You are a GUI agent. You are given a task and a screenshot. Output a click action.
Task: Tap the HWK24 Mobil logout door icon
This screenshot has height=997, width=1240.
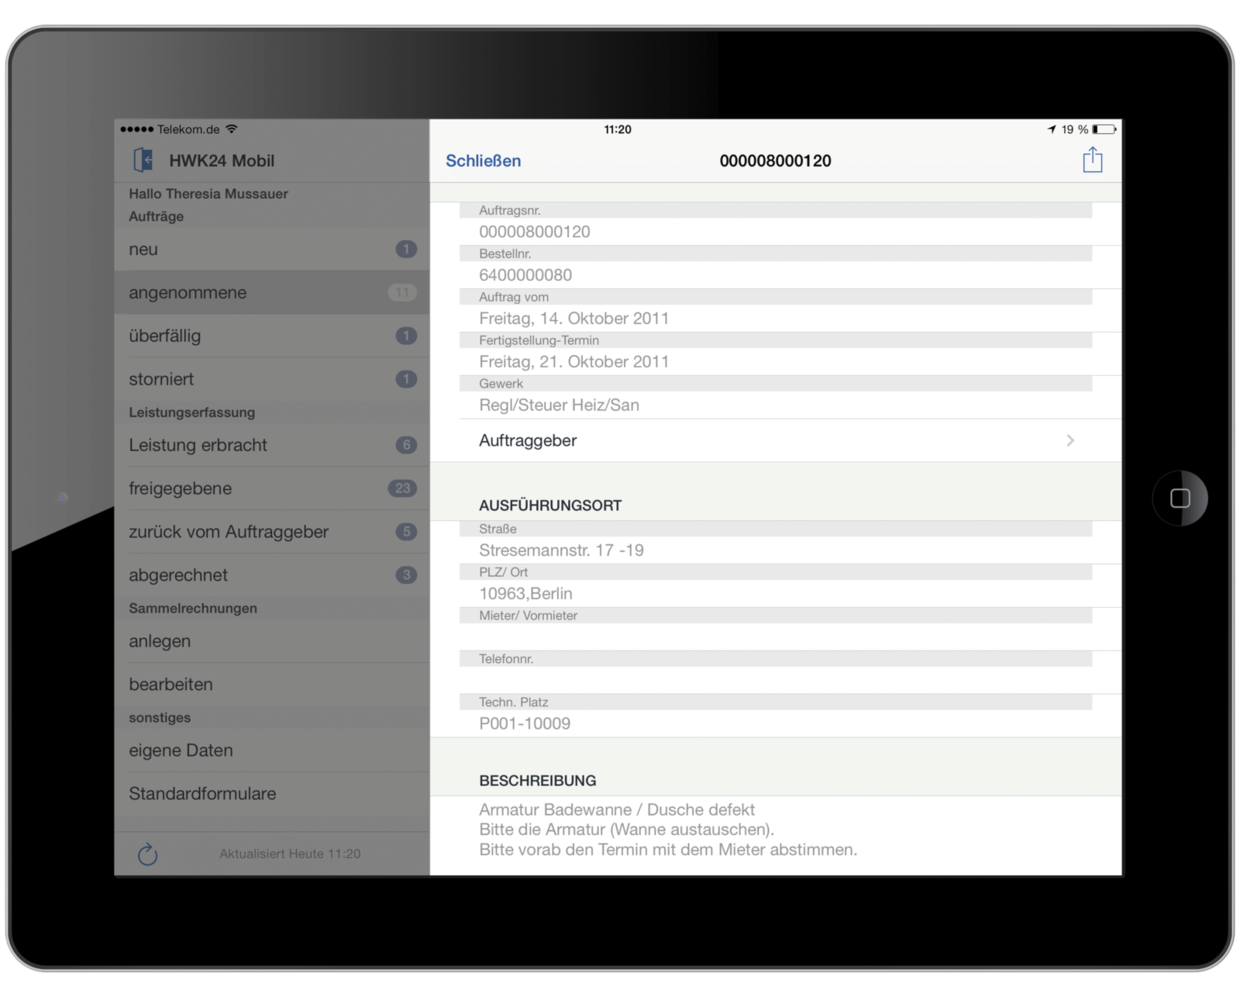tap(143, 160)
